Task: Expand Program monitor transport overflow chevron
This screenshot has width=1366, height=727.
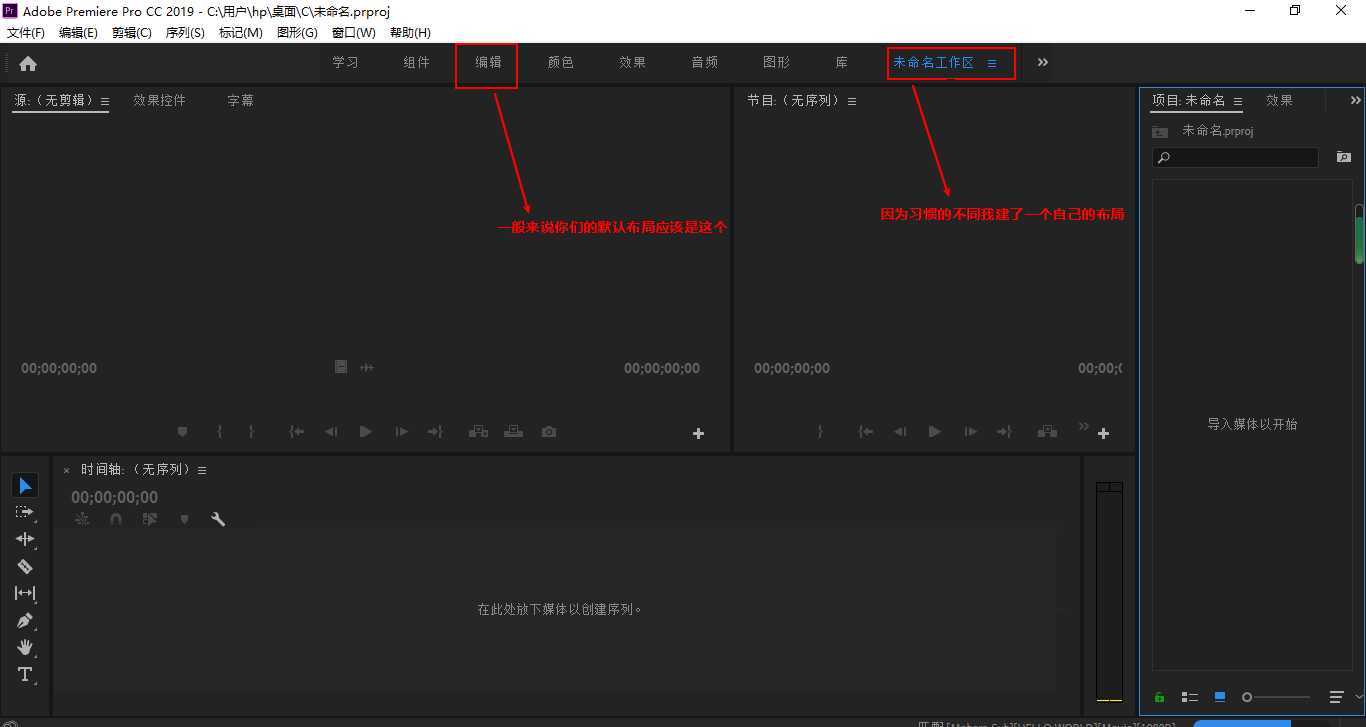Action: pos(1083,427)
